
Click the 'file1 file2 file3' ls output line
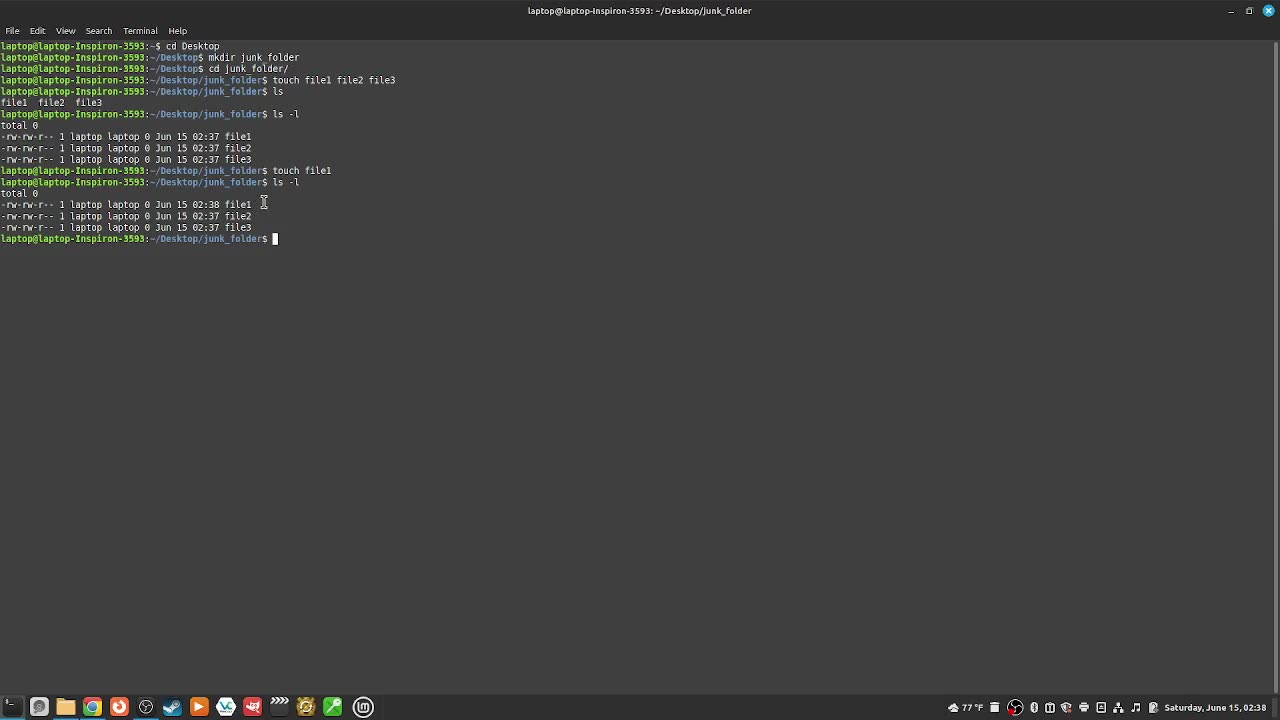pos(51,103)
